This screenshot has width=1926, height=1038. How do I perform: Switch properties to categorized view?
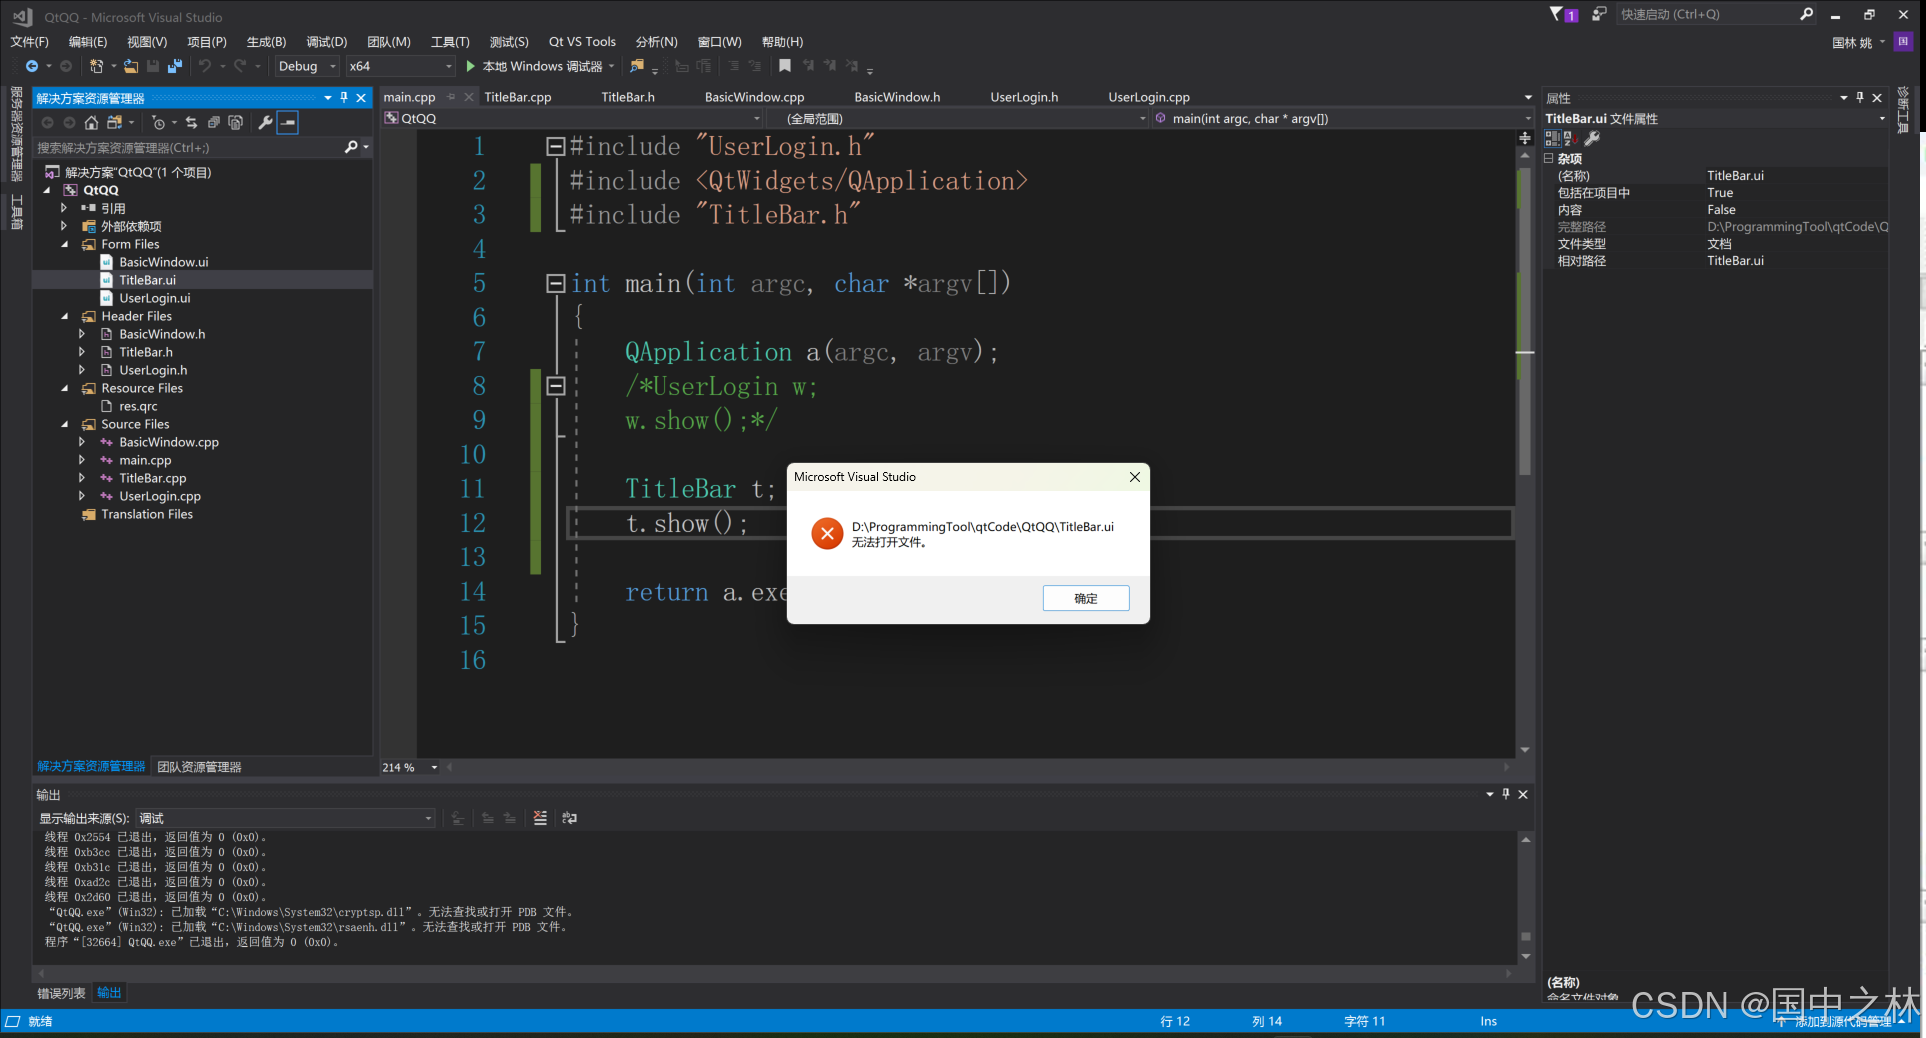point(1552,138)
